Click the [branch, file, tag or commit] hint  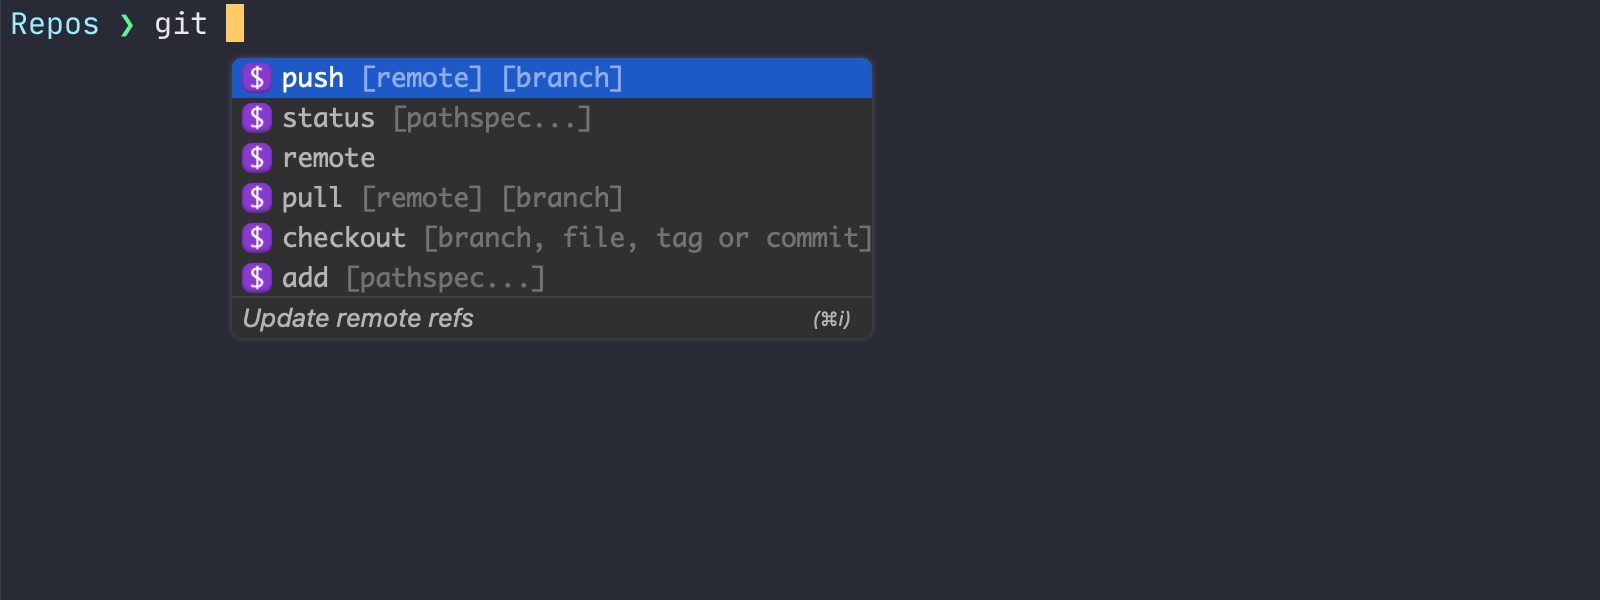point(648,238)
